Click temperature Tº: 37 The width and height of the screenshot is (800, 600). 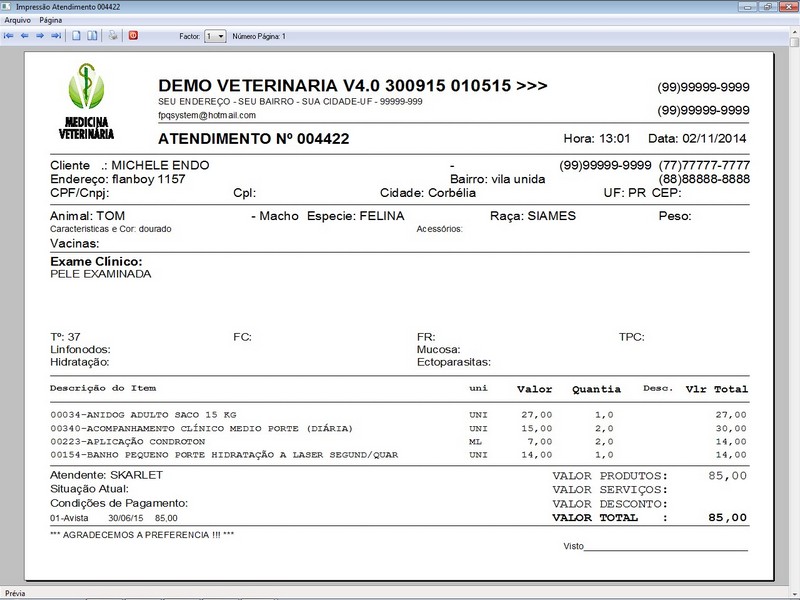(x=65, y=337)
